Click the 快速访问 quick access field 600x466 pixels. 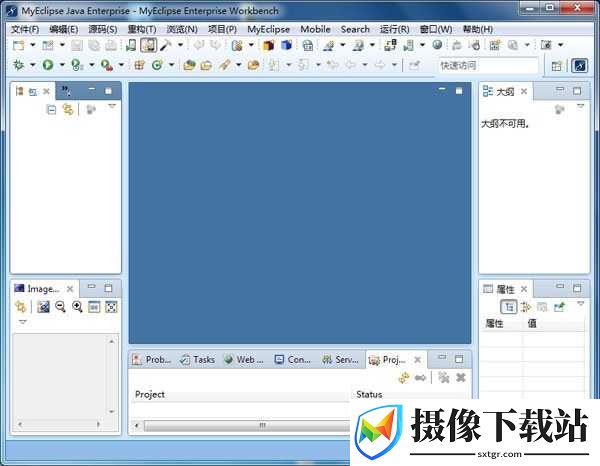[488, 65]
